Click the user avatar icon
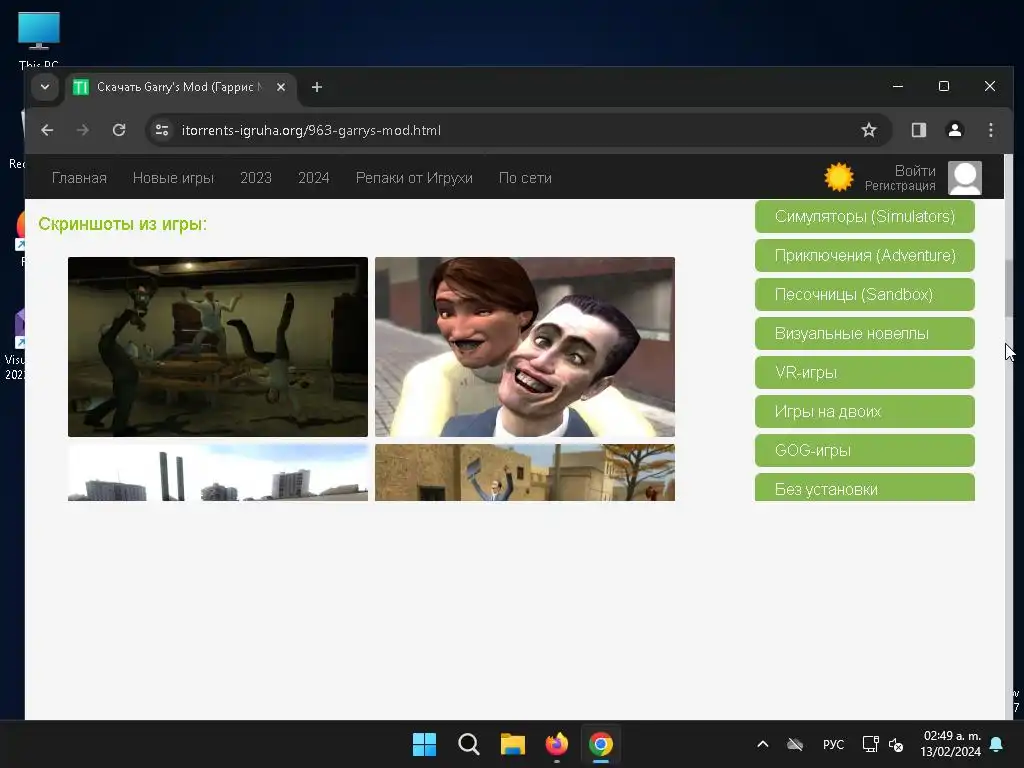This screenshot has height=768, width=1024. (x=965, y=178)
